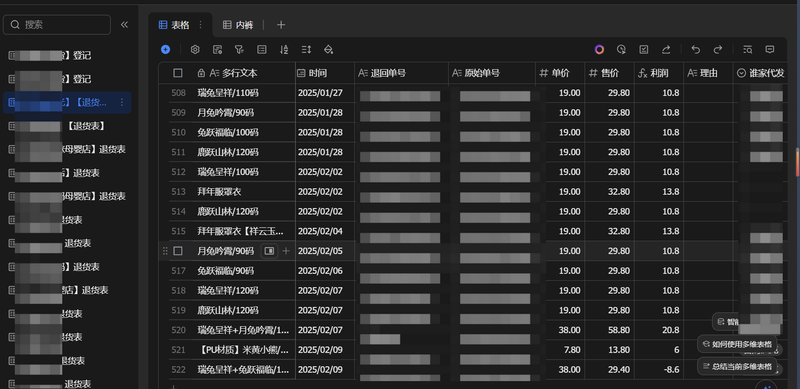Open the form checkmark icon in toolbar
Screen dimensions: 800x389
pyautogui.click(x=644, y=50)
